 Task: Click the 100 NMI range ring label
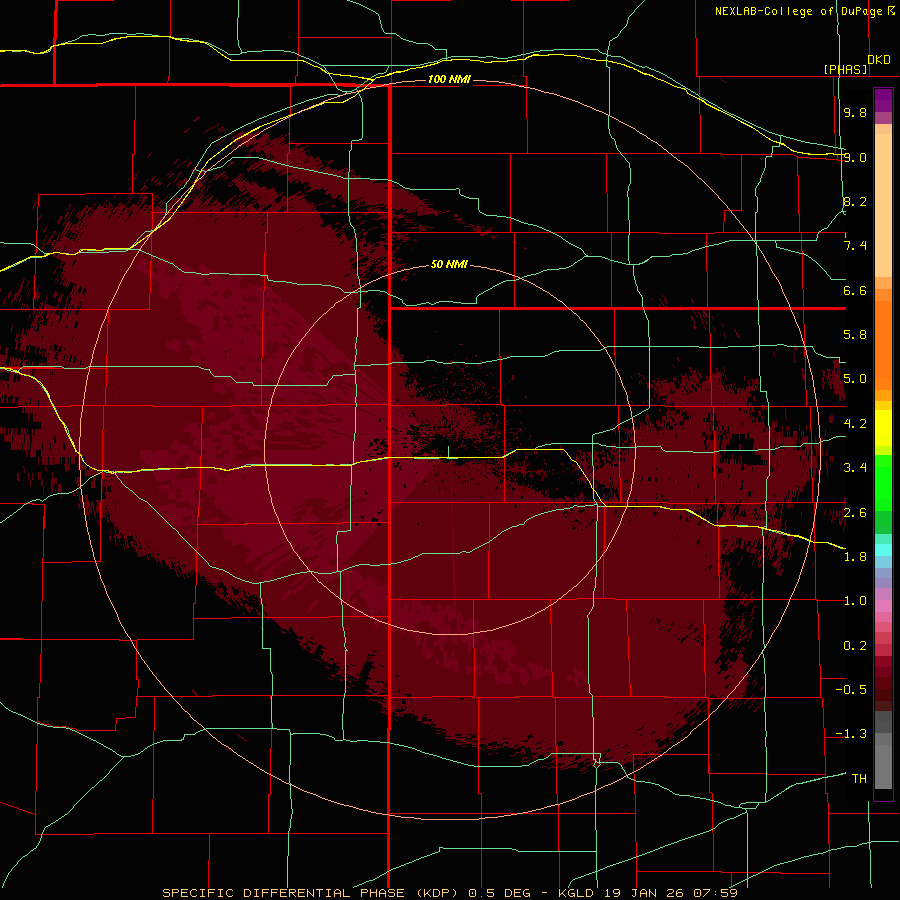449,79
